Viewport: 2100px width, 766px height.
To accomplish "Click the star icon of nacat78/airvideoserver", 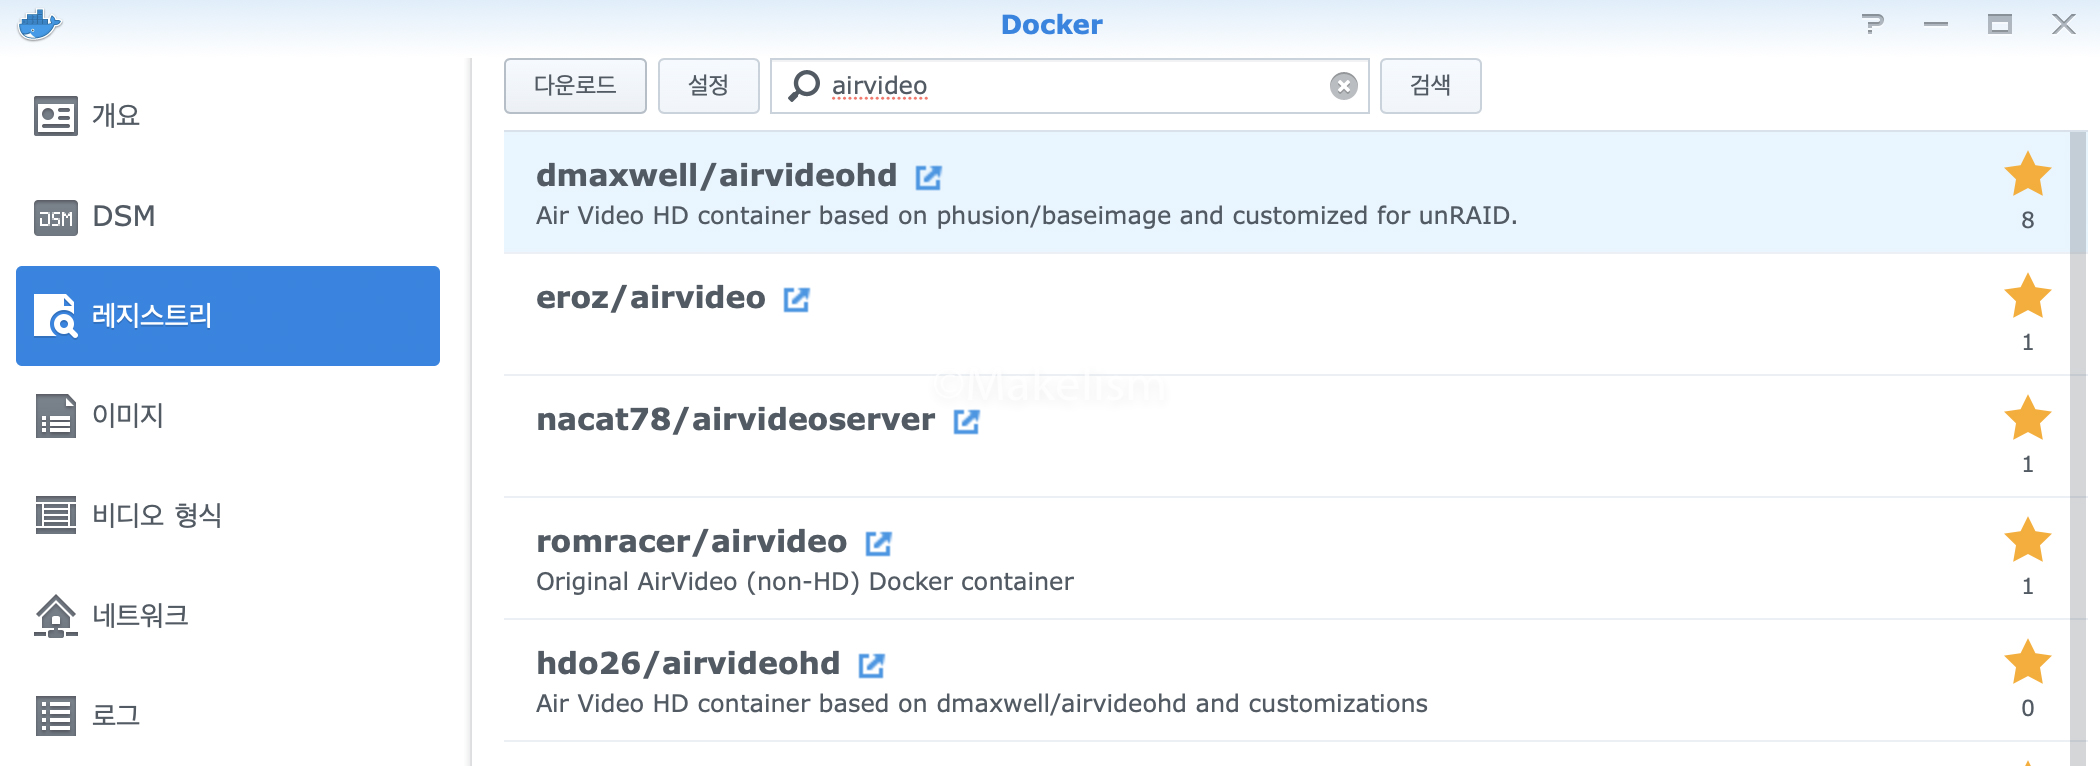I will click(2028, 418).
